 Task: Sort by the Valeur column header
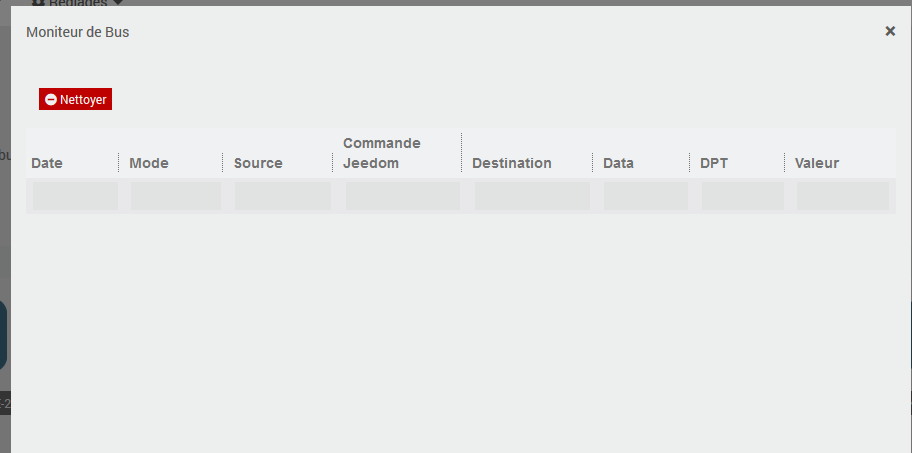817,163
